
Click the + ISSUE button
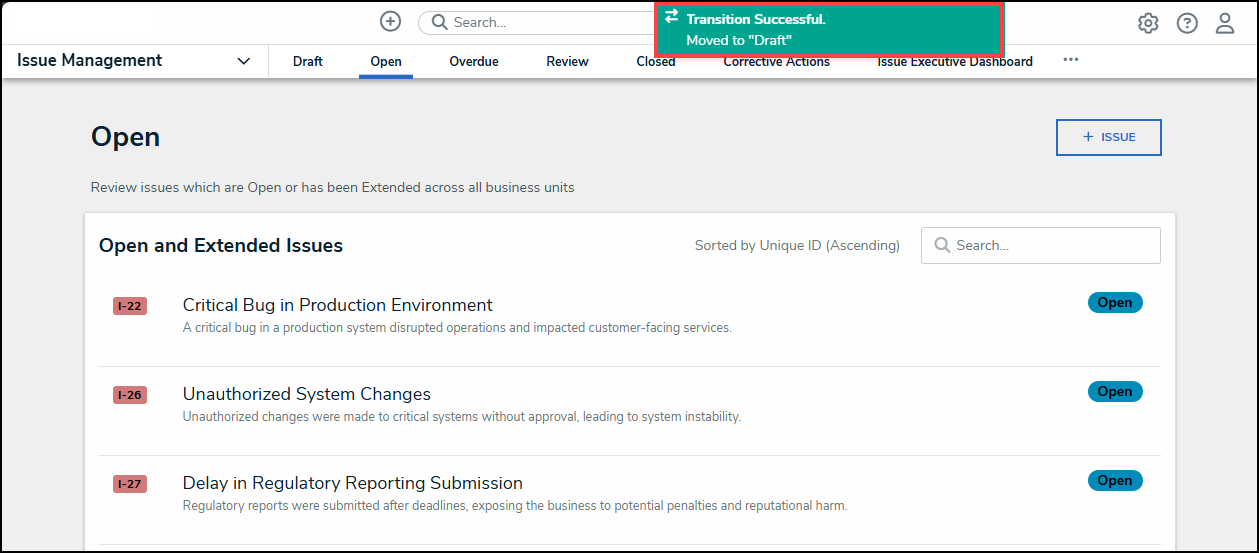coord(1108,138)
